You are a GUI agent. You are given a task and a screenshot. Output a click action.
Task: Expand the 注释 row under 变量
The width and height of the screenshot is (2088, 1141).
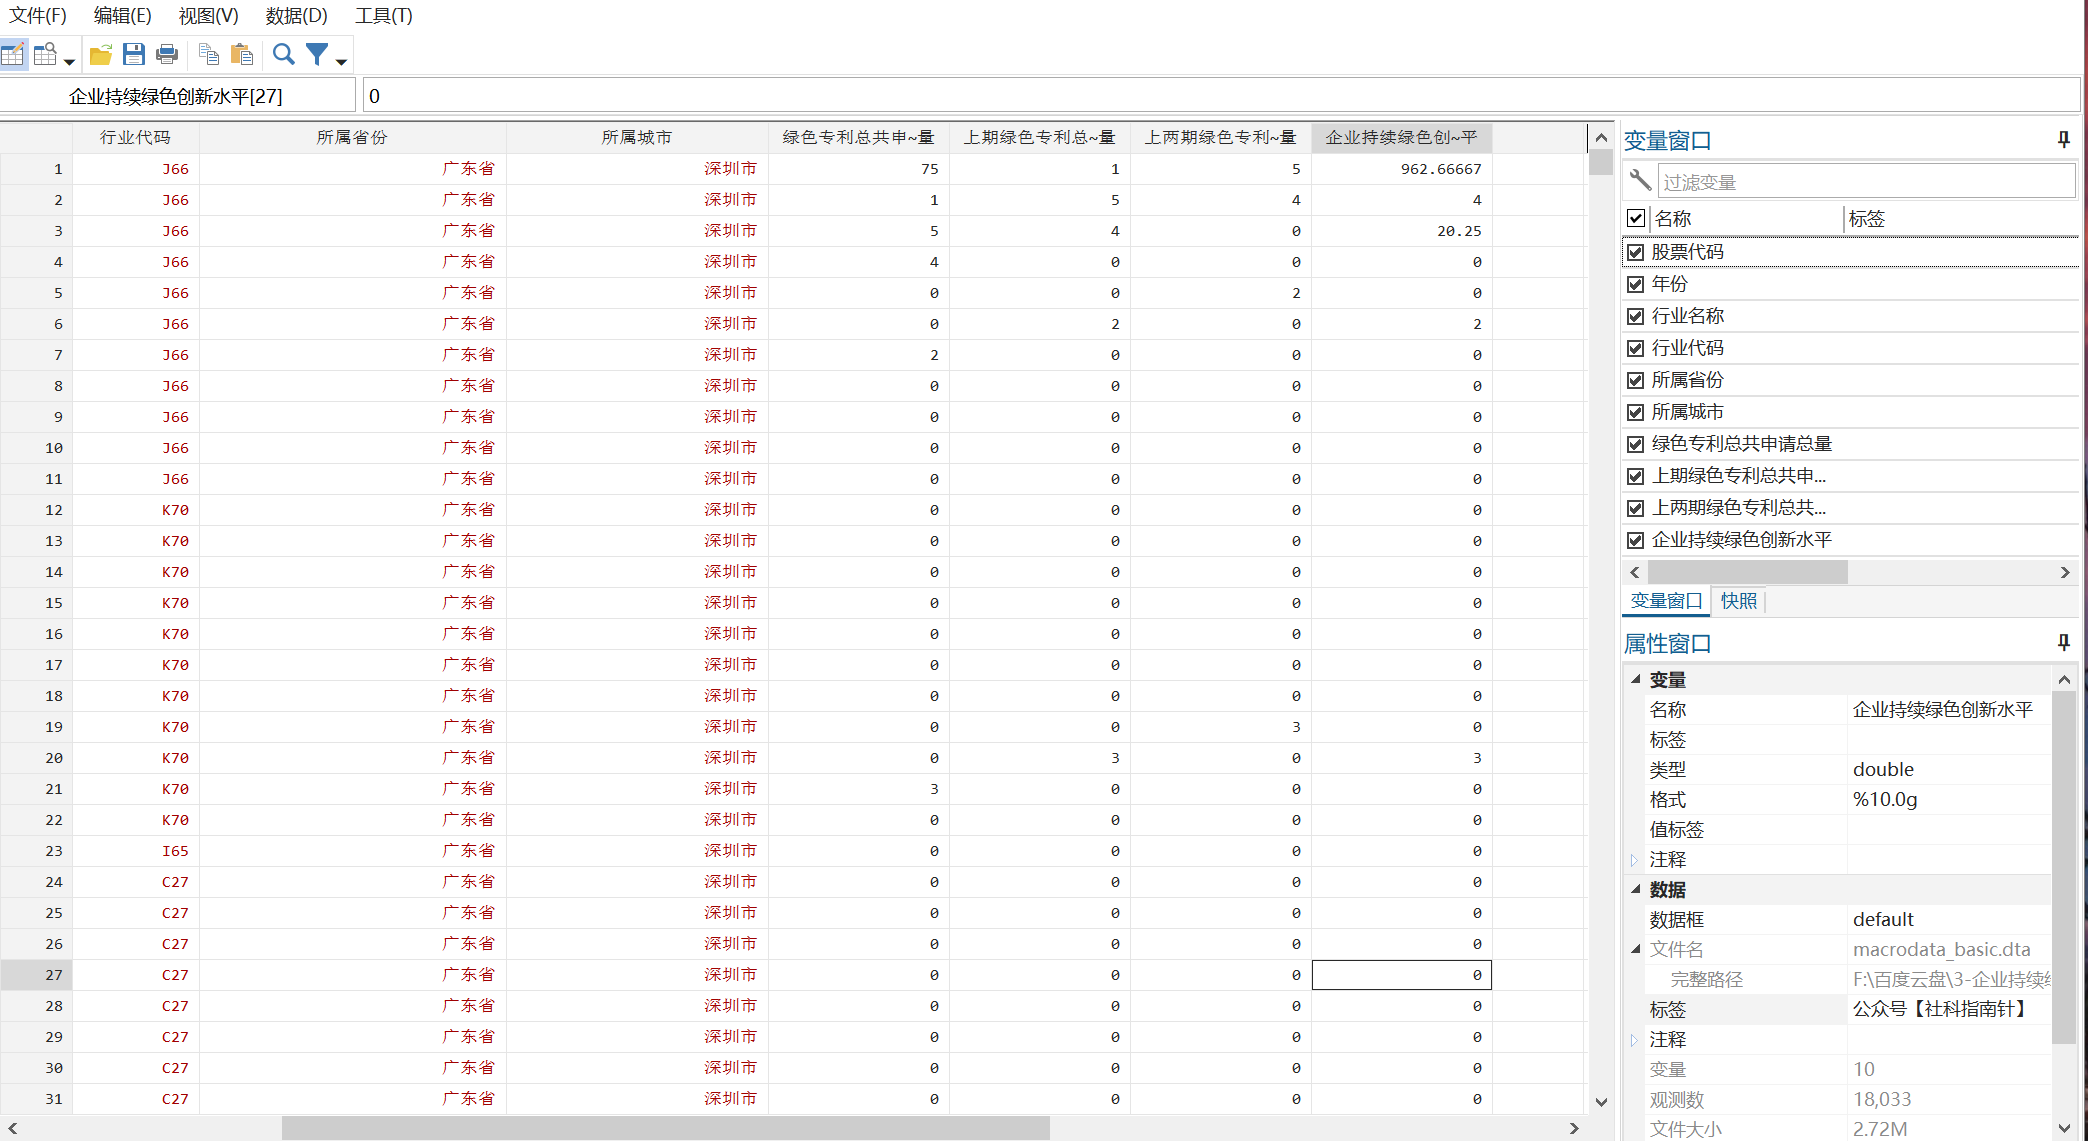pos(1634,860)
